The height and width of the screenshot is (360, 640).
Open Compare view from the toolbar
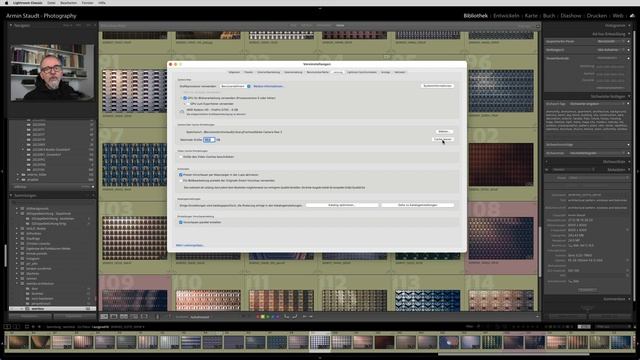pos(124,316)
